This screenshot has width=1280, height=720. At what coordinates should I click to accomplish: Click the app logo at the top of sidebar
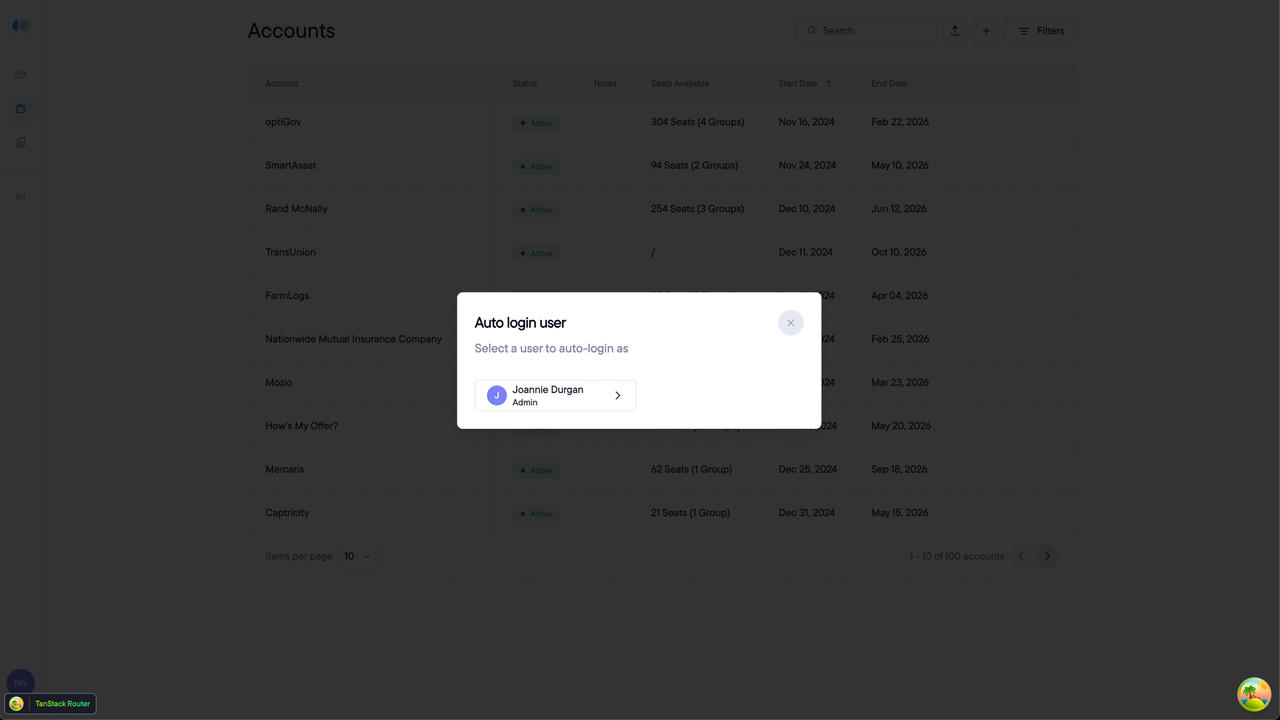[20, 24]
